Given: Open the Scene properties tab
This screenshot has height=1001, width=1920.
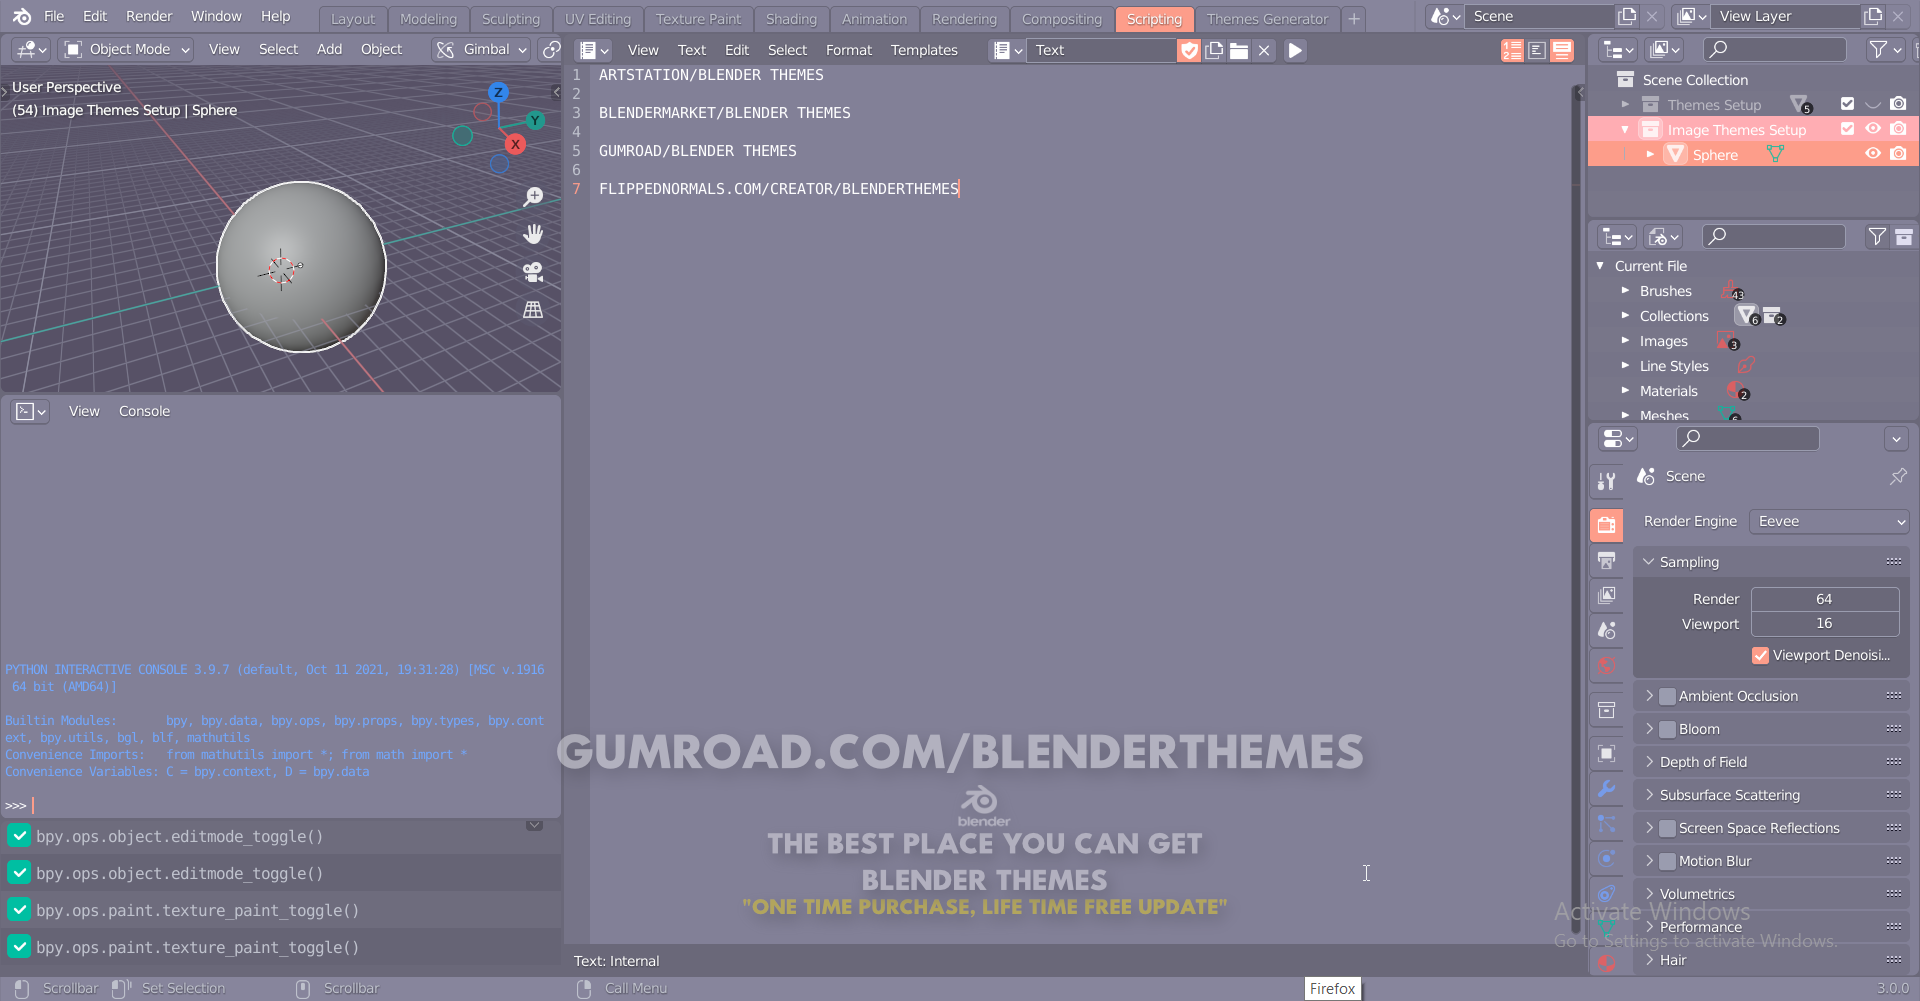Looking at the screenshot, I should 1607,630.
